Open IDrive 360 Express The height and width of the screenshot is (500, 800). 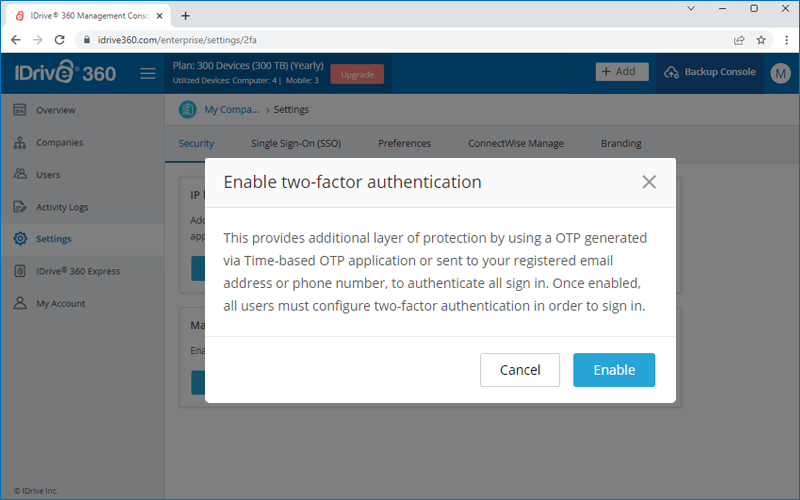pyautogui.click(x=67, y=271)
